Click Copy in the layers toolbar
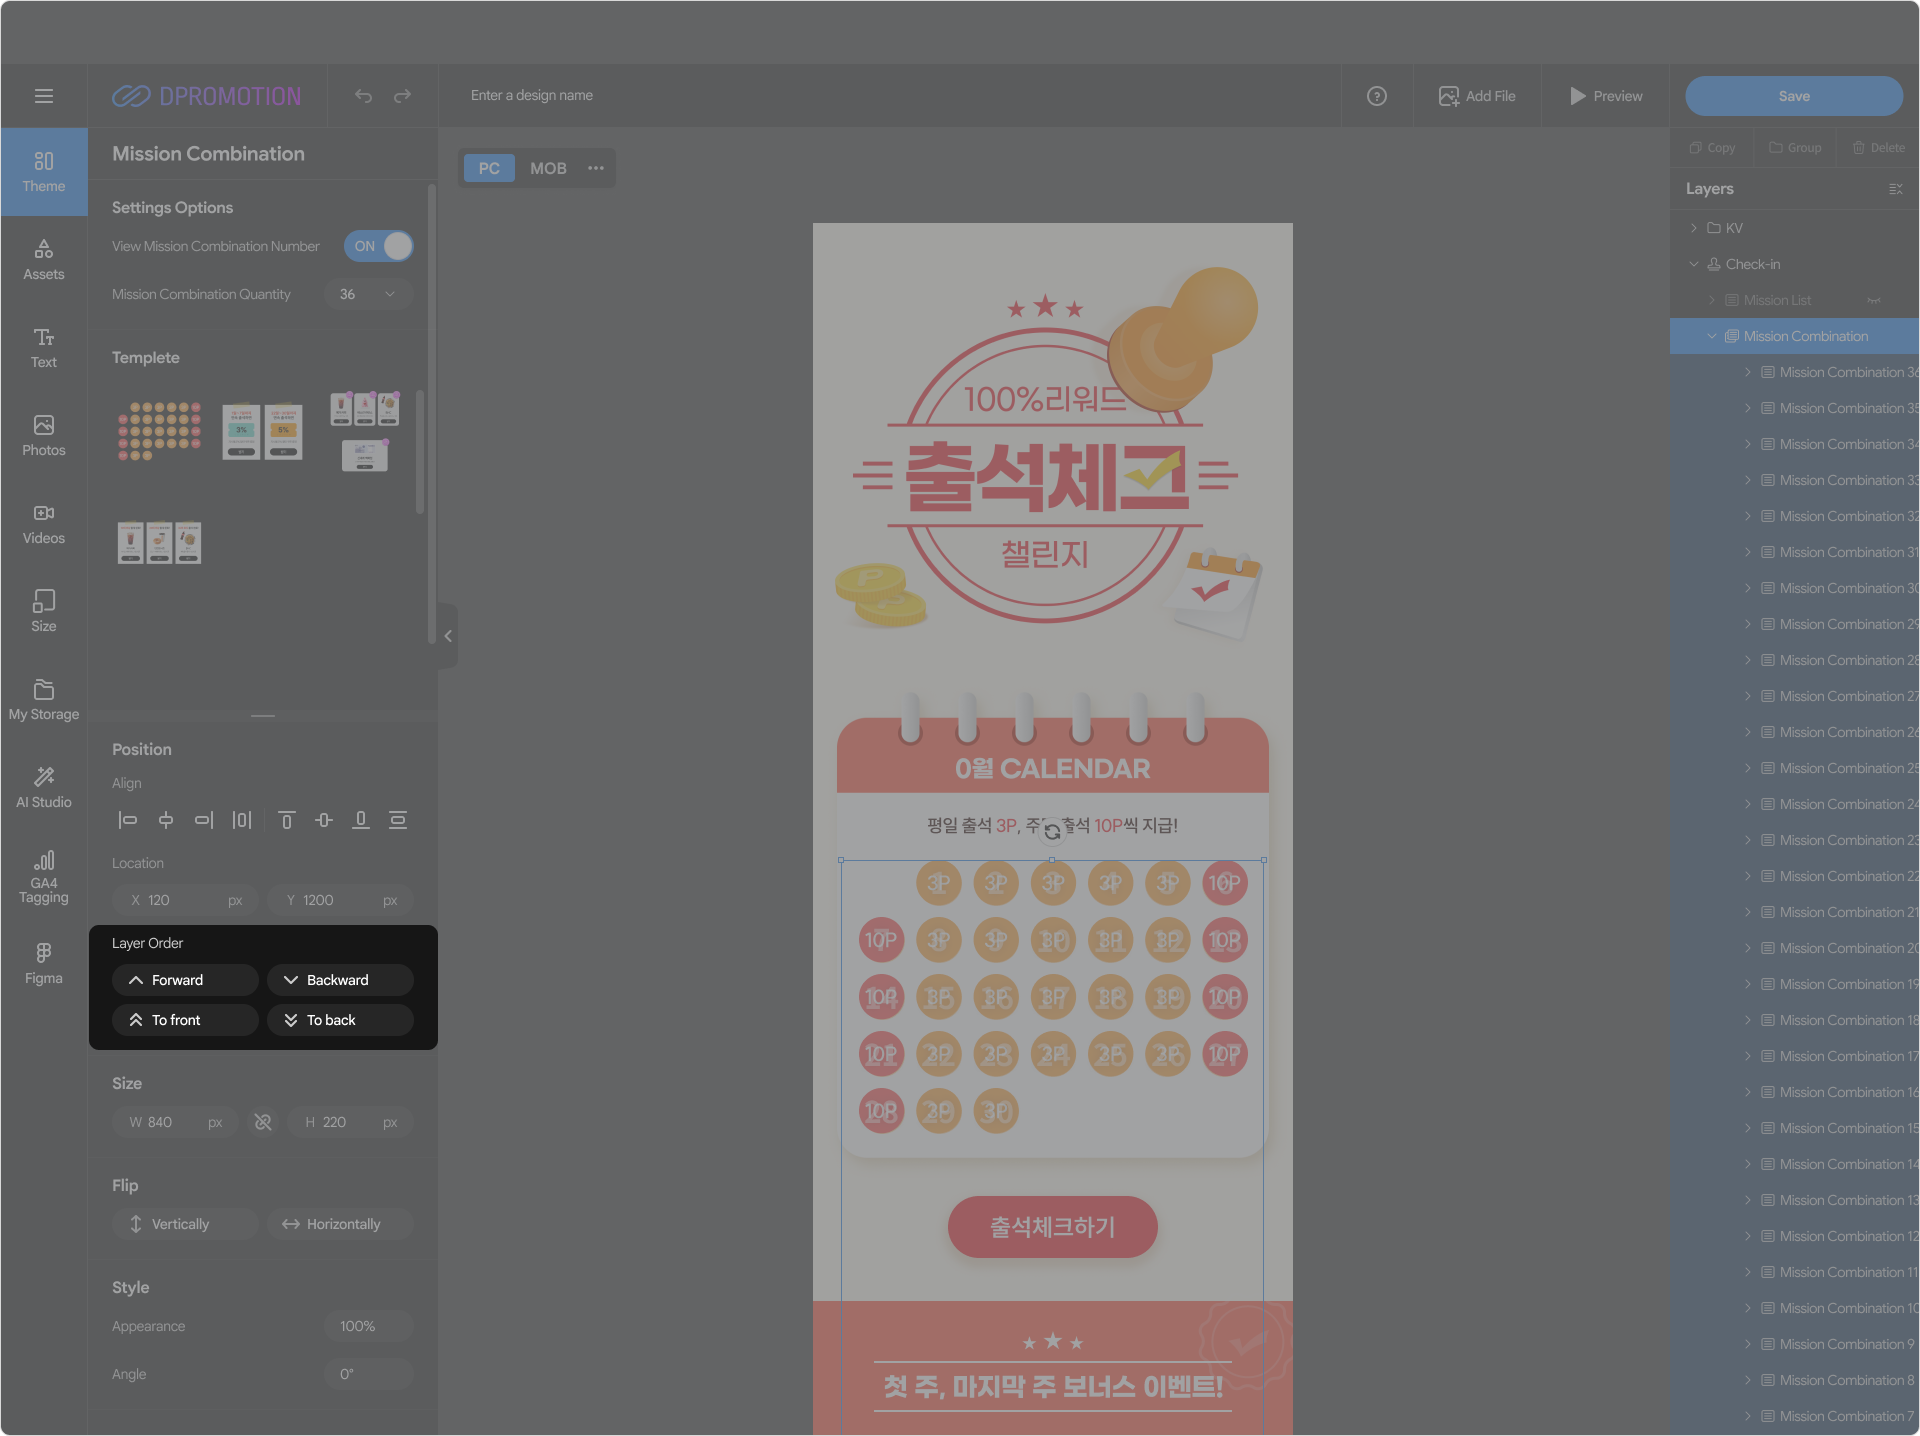The image size is (1920, 1436). click(x=1712, y=147)
